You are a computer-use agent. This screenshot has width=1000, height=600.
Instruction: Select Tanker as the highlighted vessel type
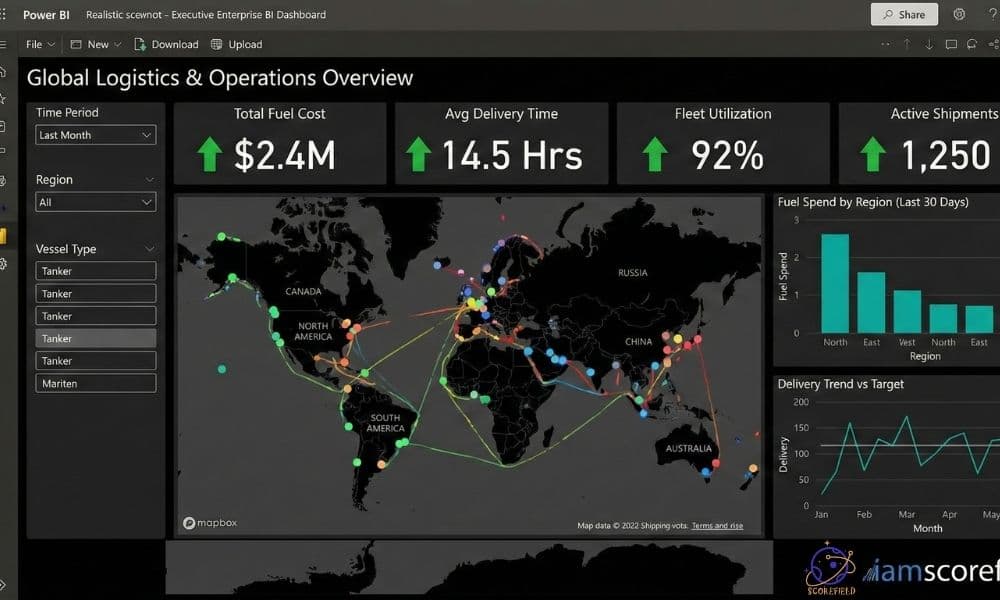[95, 338]
